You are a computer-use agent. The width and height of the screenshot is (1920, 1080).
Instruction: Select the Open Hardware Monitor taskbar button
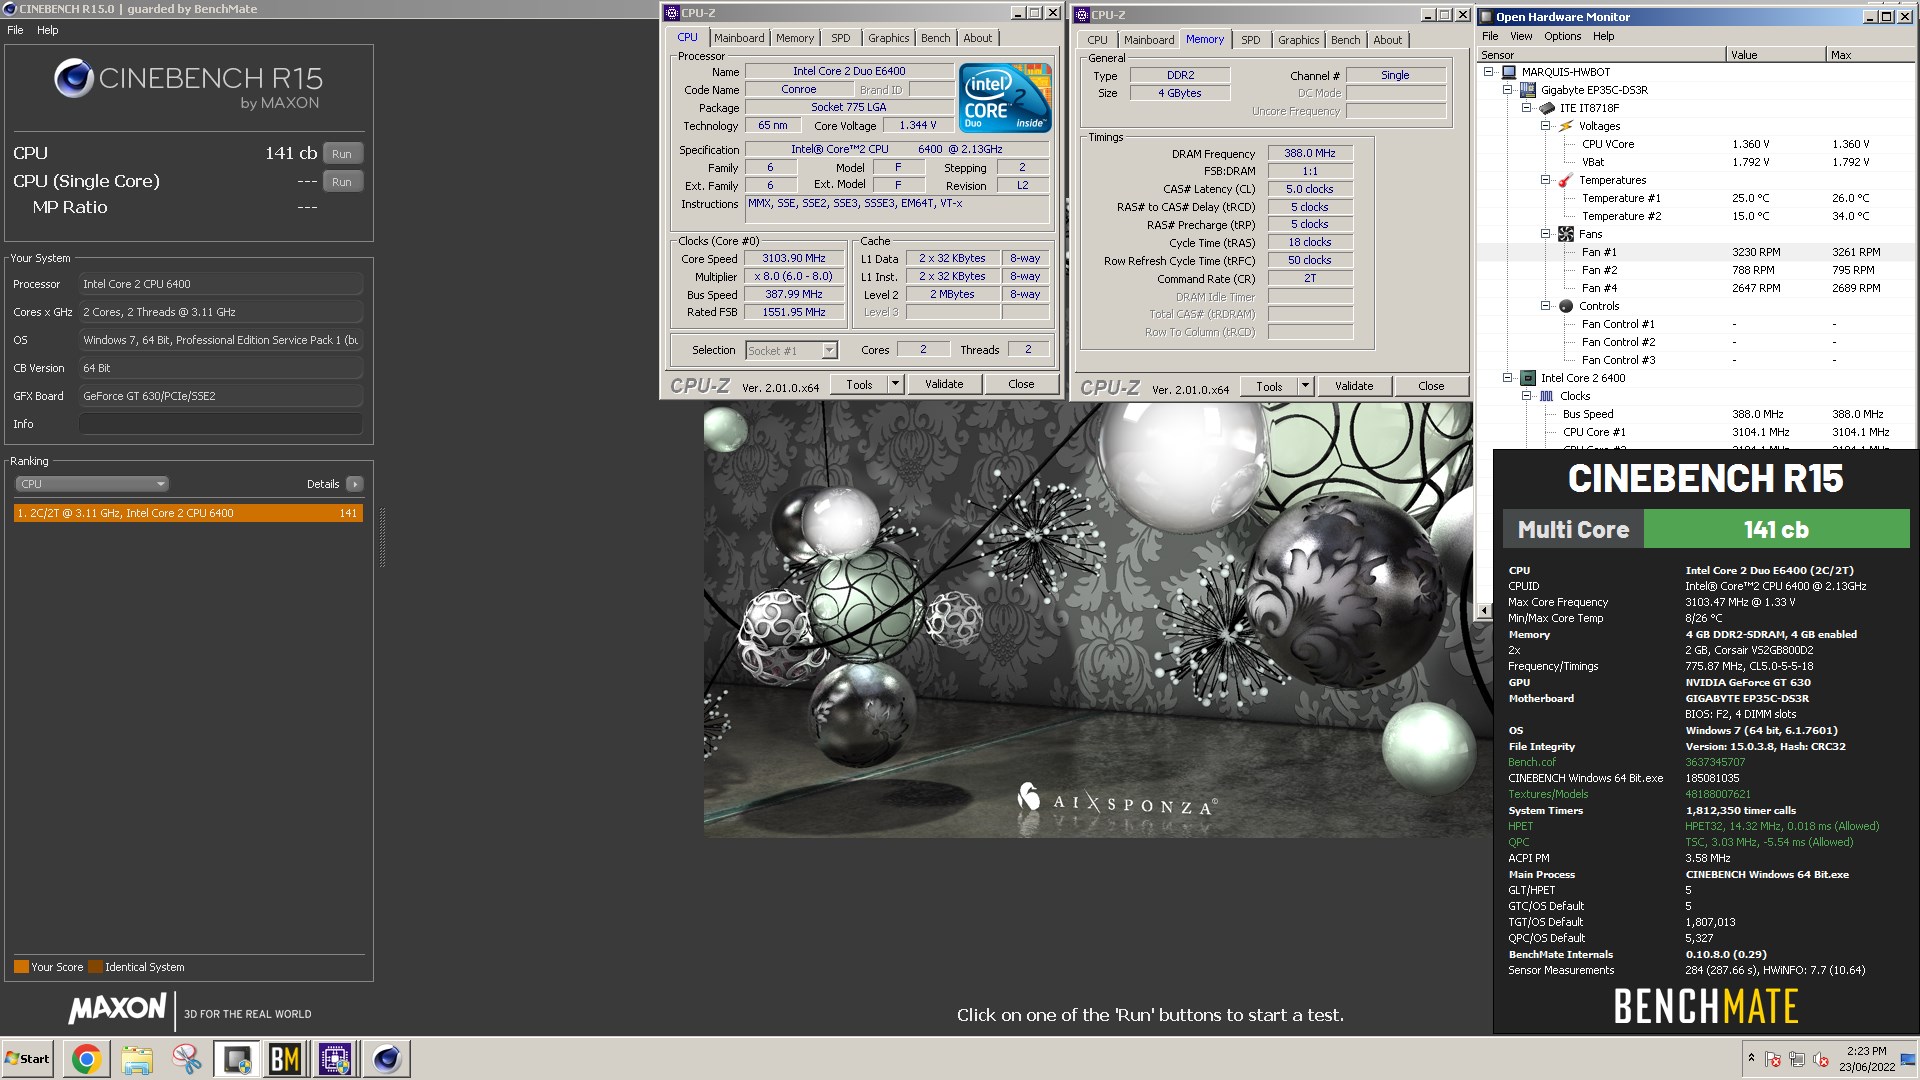tap(237, 1059)
